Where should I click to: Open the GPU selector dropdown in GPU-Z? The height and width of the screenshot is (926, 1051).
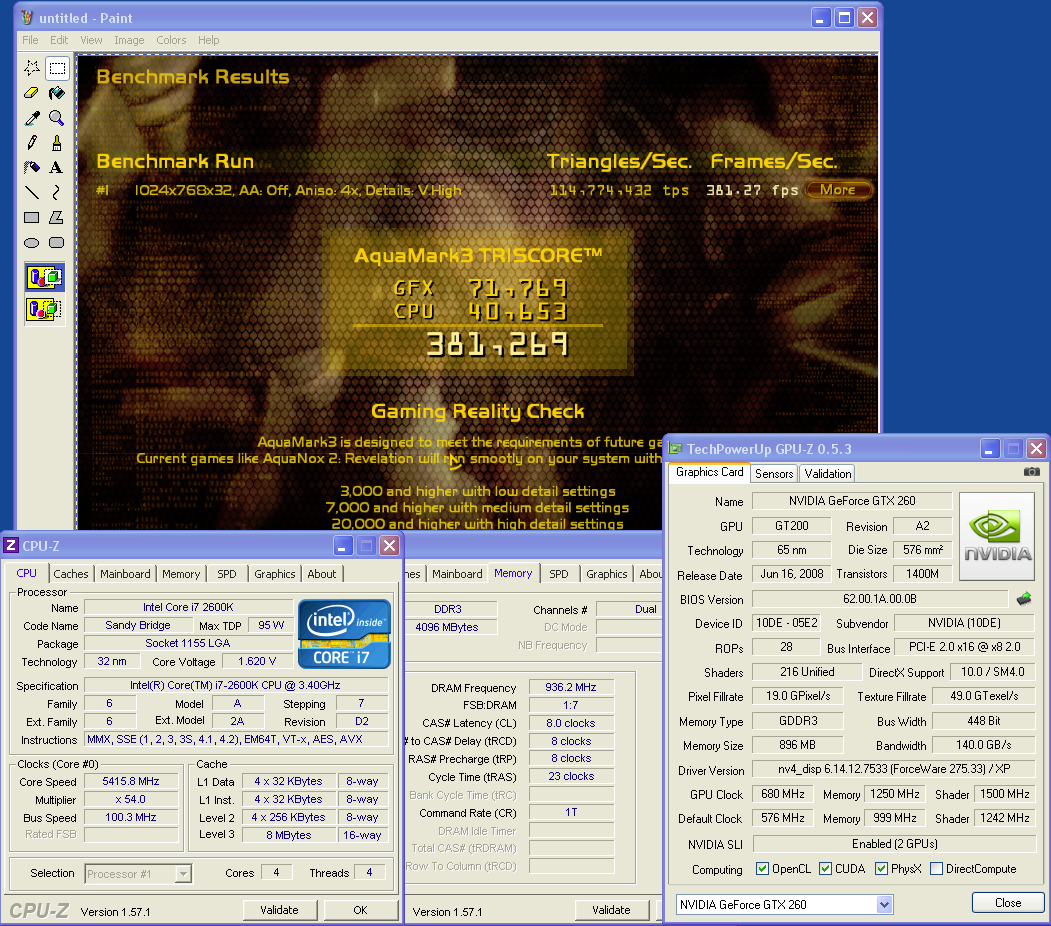(x=884, y=905)
